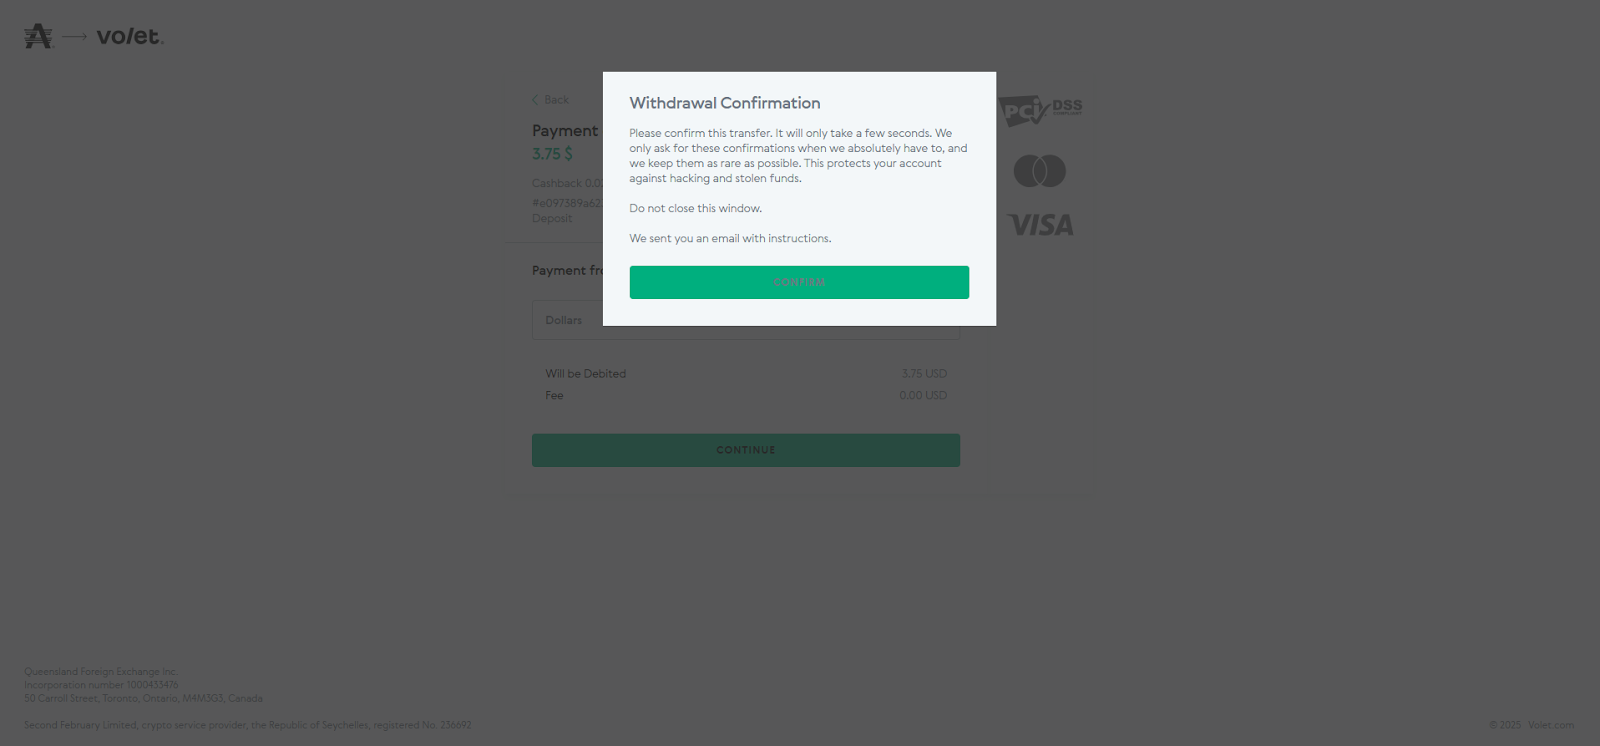
Task: Click the Withdrawal Confirmation heading
Action: [725, 103]
